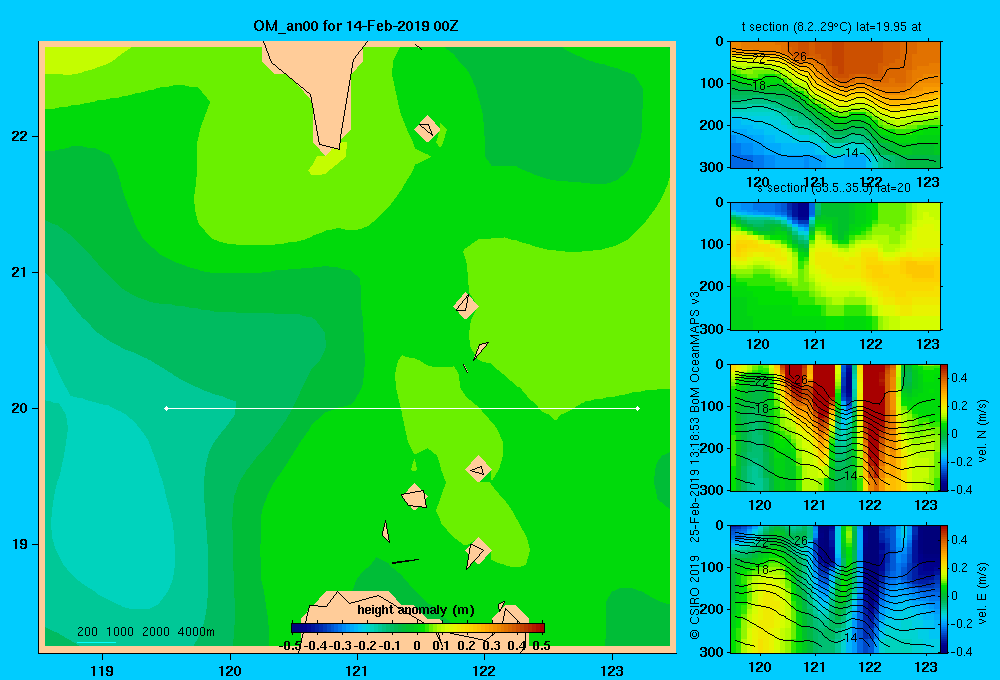Open the salinity section plot

pyautogui.click(x=835, y=266)
